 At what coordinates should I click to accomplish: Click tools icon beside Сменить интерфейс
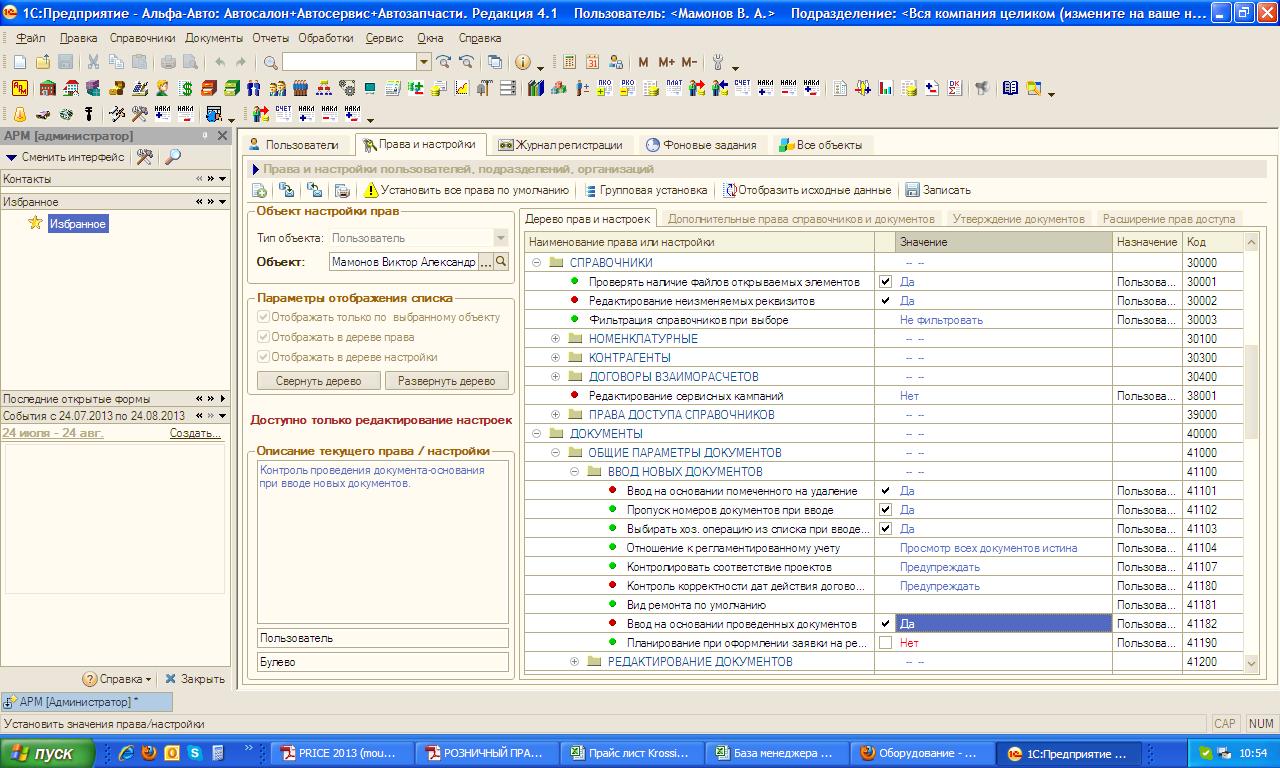(145, 157)
